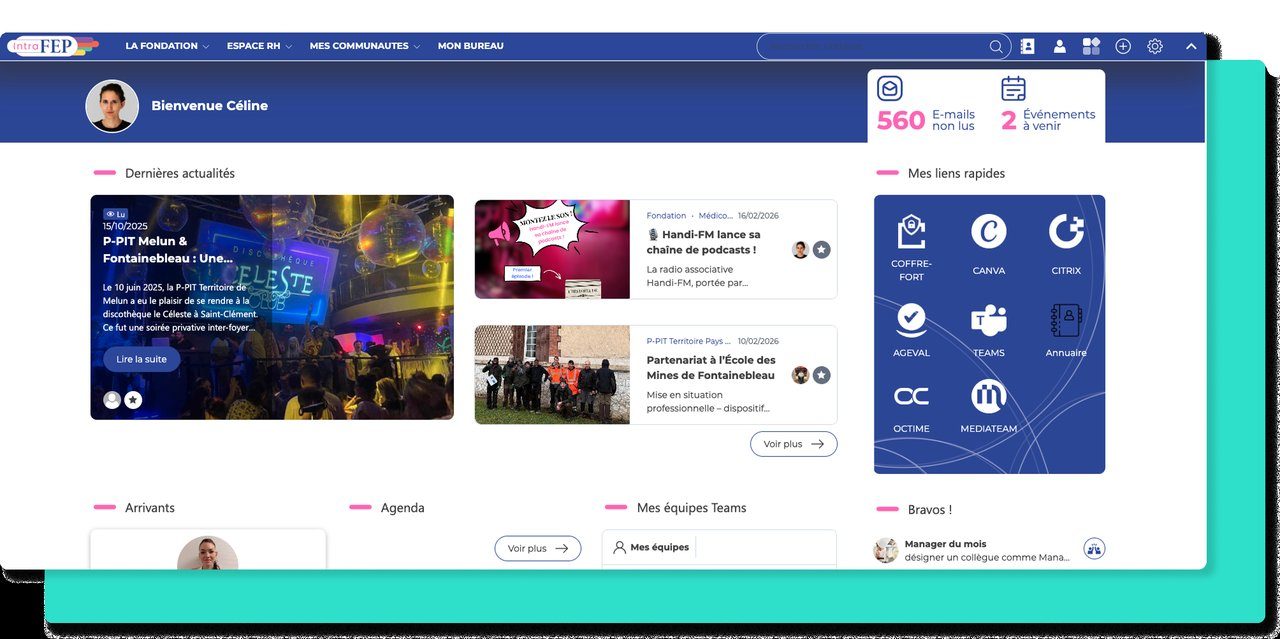Click the plus circle icon in top bar
This screenshot has height=639, width=1280.
1123,46
